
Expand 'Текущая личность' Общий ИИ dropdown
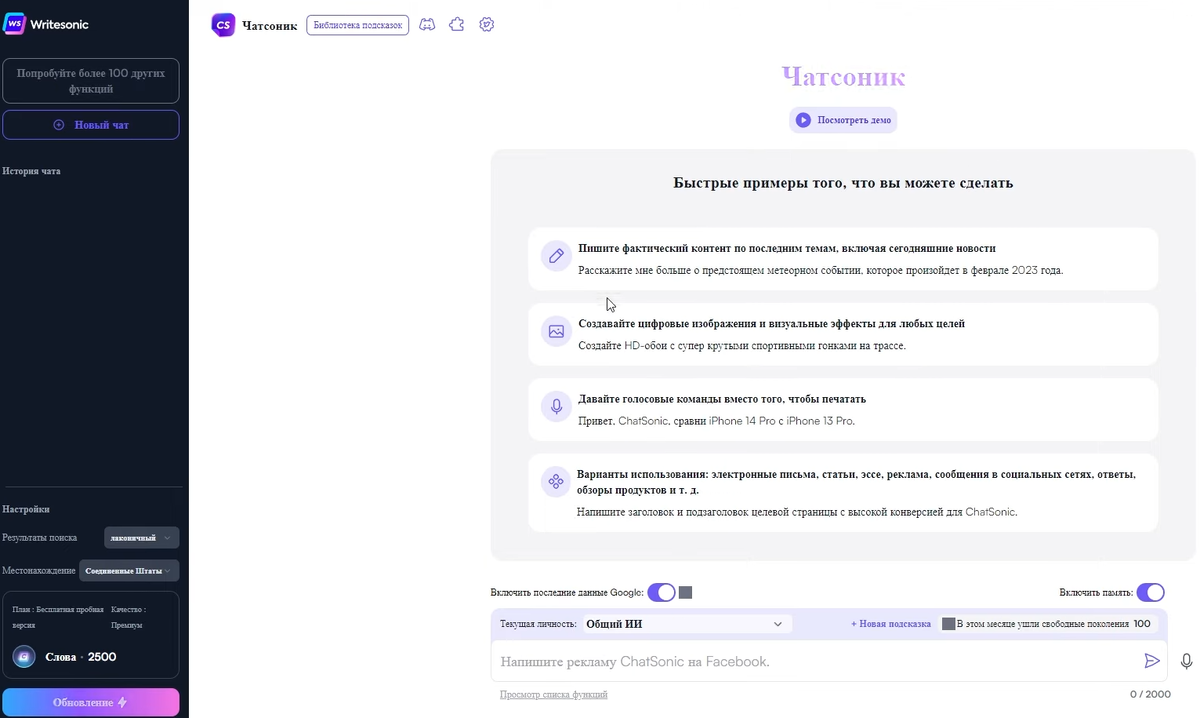click(686, 624)
